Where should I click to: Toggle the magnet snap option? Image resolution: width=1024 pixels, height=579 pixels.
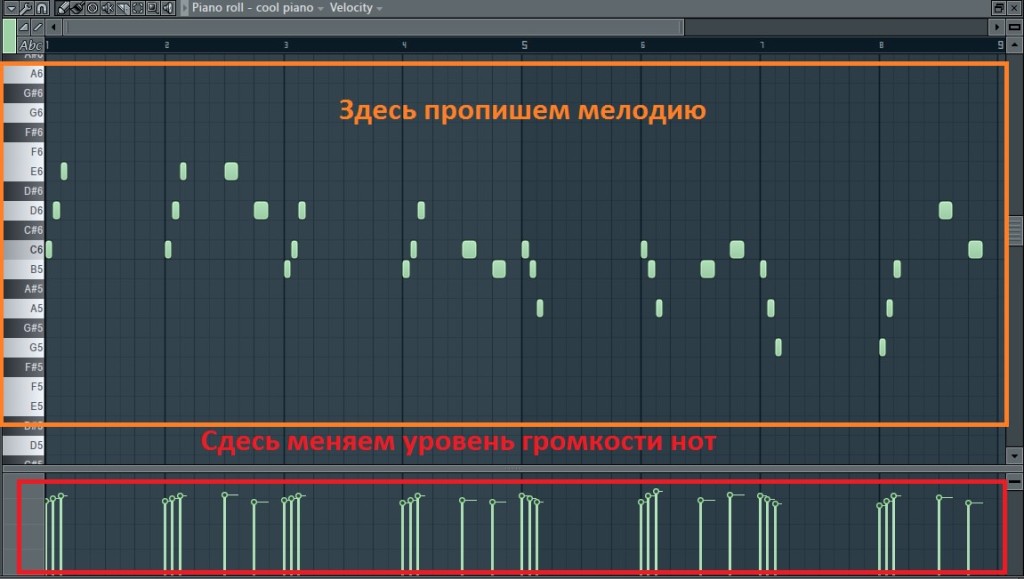41,7
